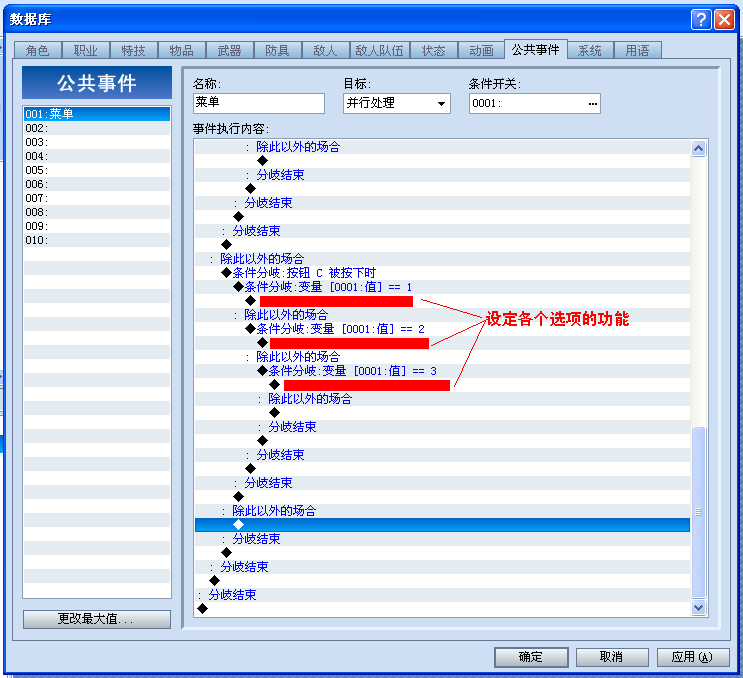Select the 动画 tab
This screenshot has width=743, height=678.
481,50
